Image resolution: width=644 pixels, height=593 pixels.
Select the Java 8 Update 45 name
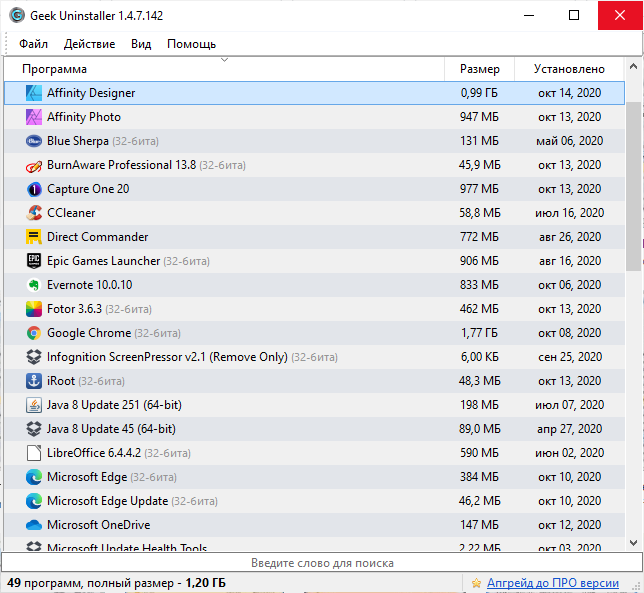pyautogui.click(x=111, y=429)
